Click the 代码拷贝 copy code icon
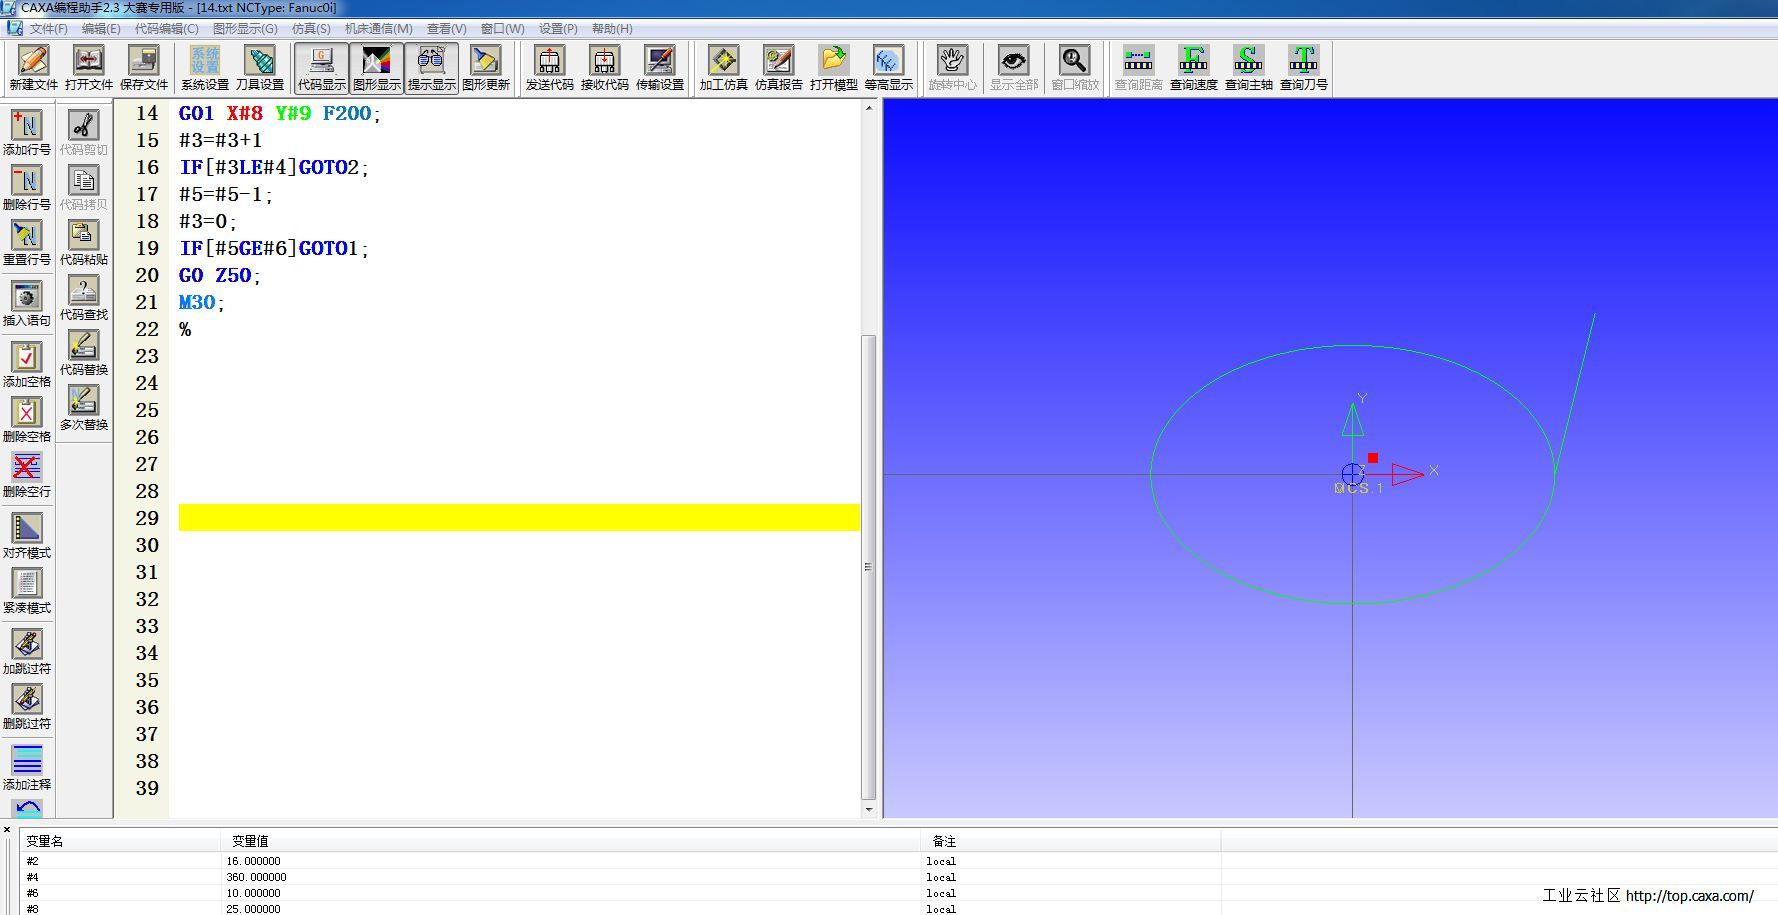 coord(83,187)
